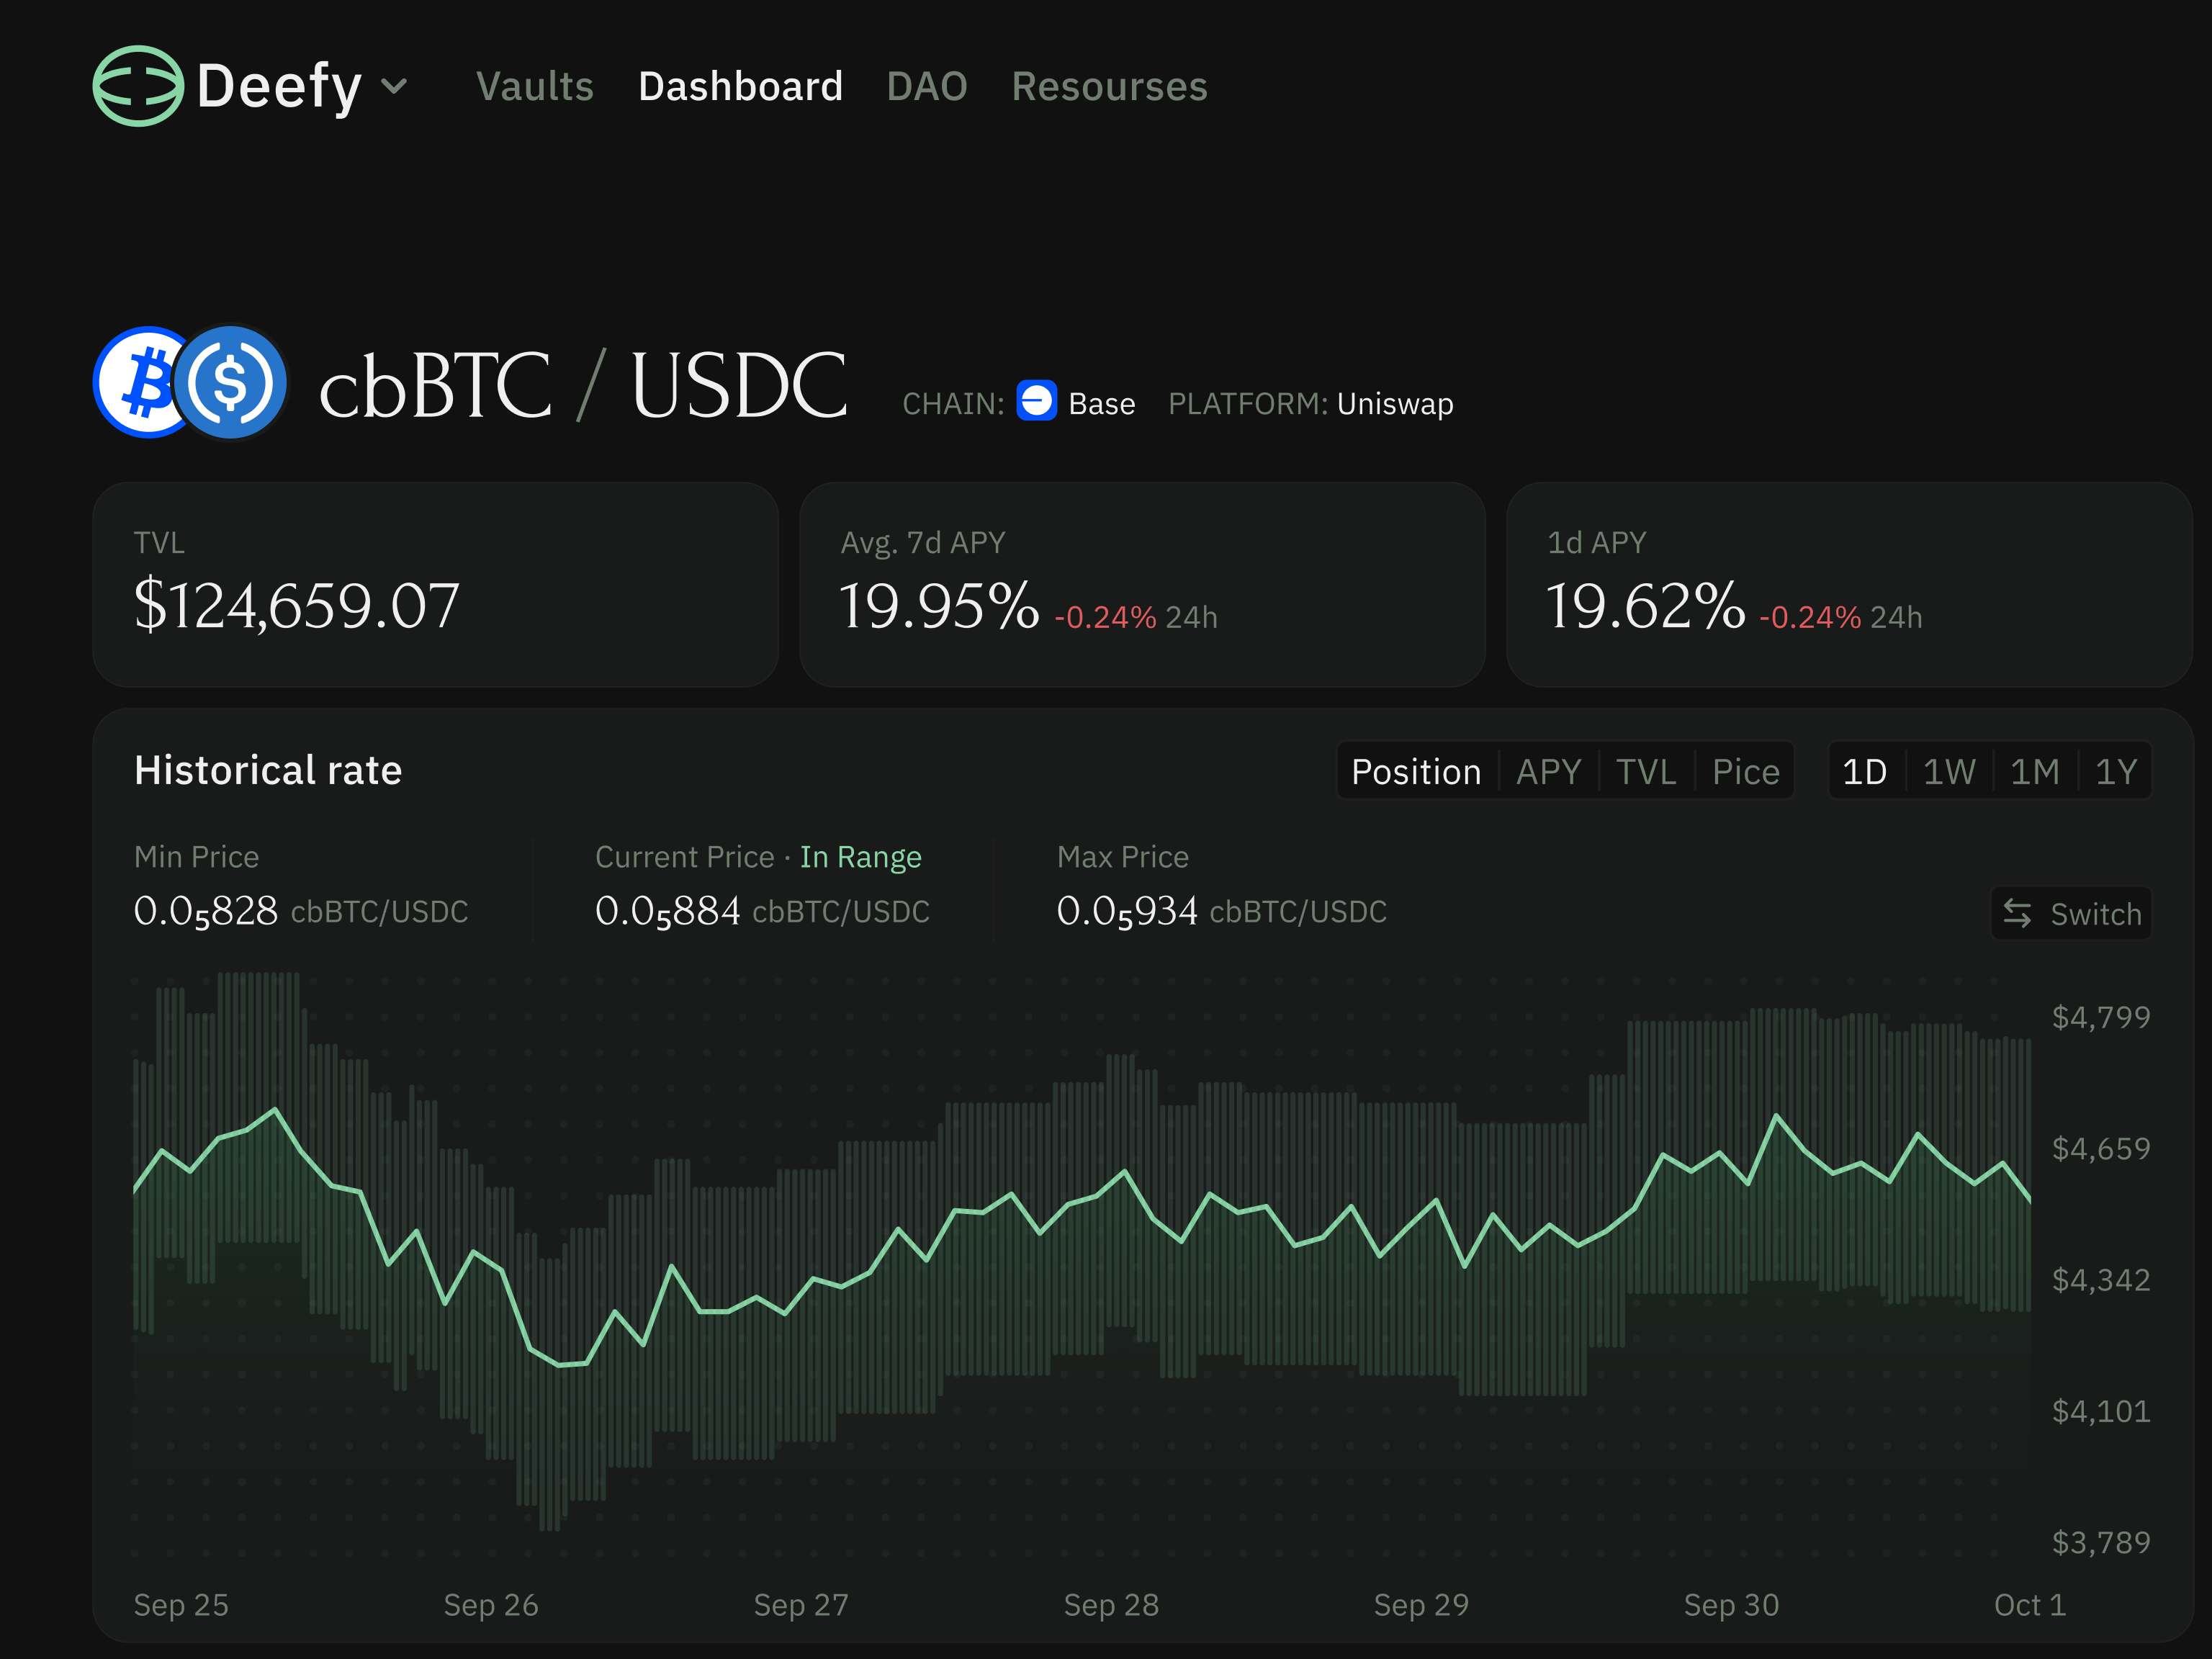This screenshot has width=2212, height=1659.
Task: Switch to the 1M time range
Action: point(2035,771)
